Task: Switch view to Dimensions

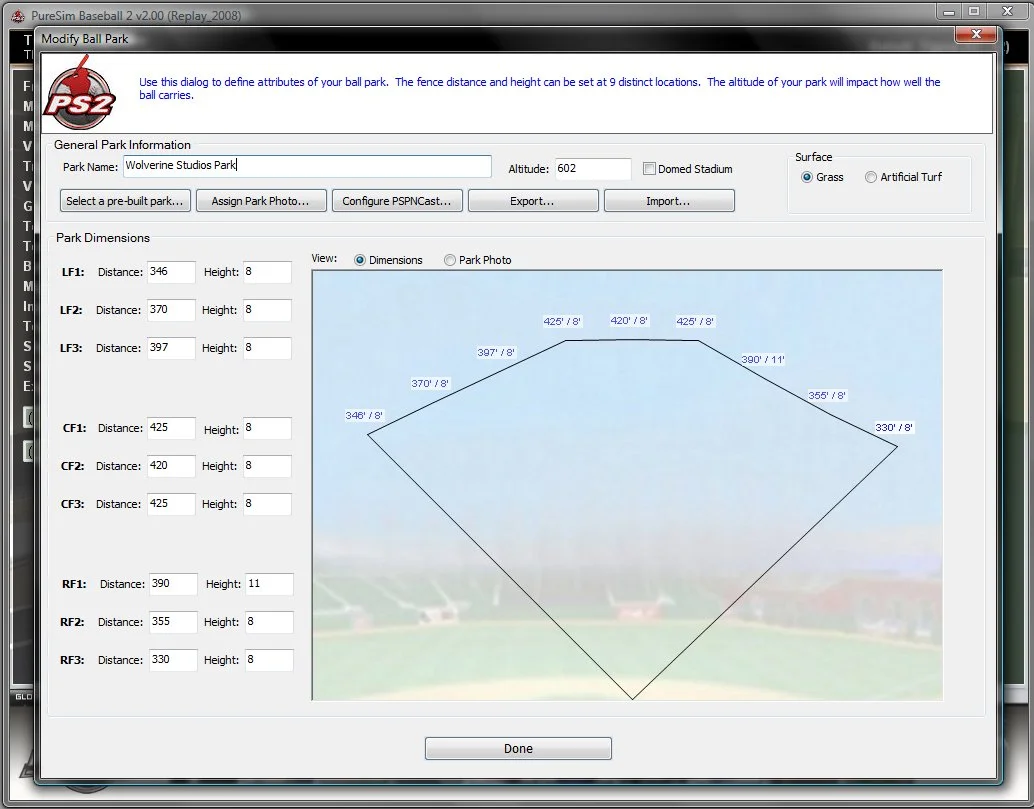Action: (359, 260)
